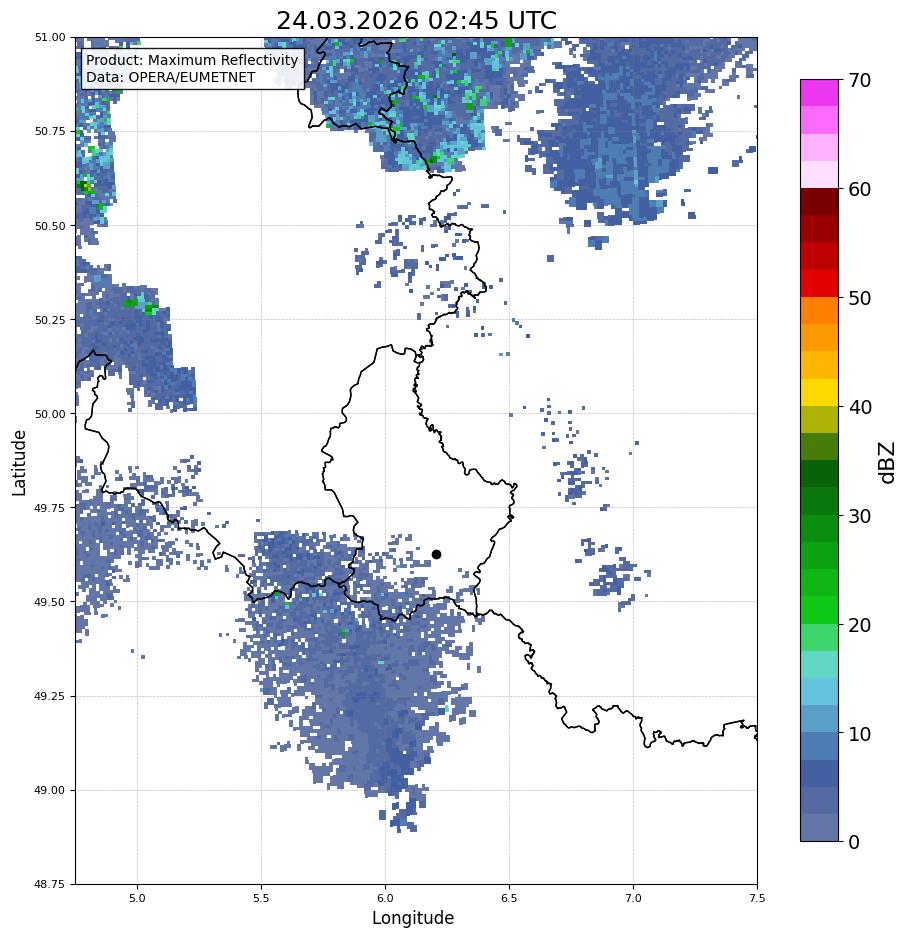Click the longitude tick label 5.0
Viewport: 908px width, 937px height.
coord(137,898)
